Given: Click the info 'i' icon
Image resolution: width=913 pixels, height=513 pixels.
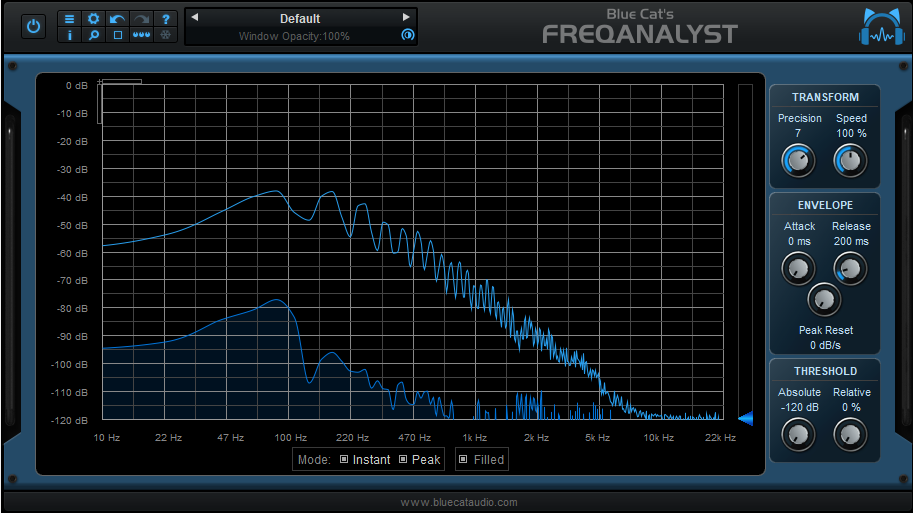Looking at the screenshot, I should [69, 35].
